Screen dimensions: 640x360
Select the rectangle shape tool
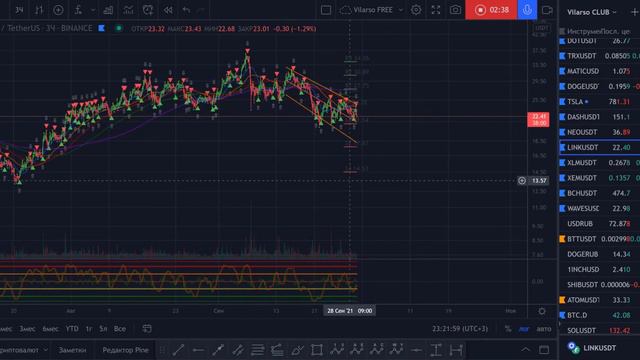click(317, 350)
